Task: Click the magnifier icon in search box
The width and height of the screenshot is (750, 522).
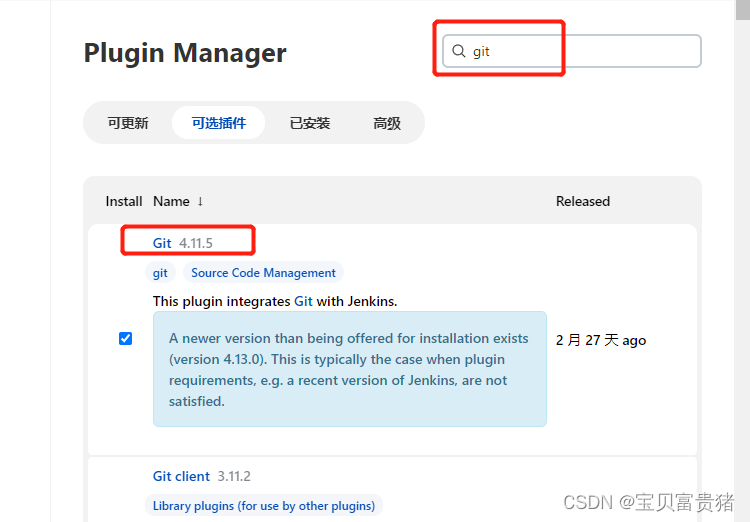Action: [459, 51]
